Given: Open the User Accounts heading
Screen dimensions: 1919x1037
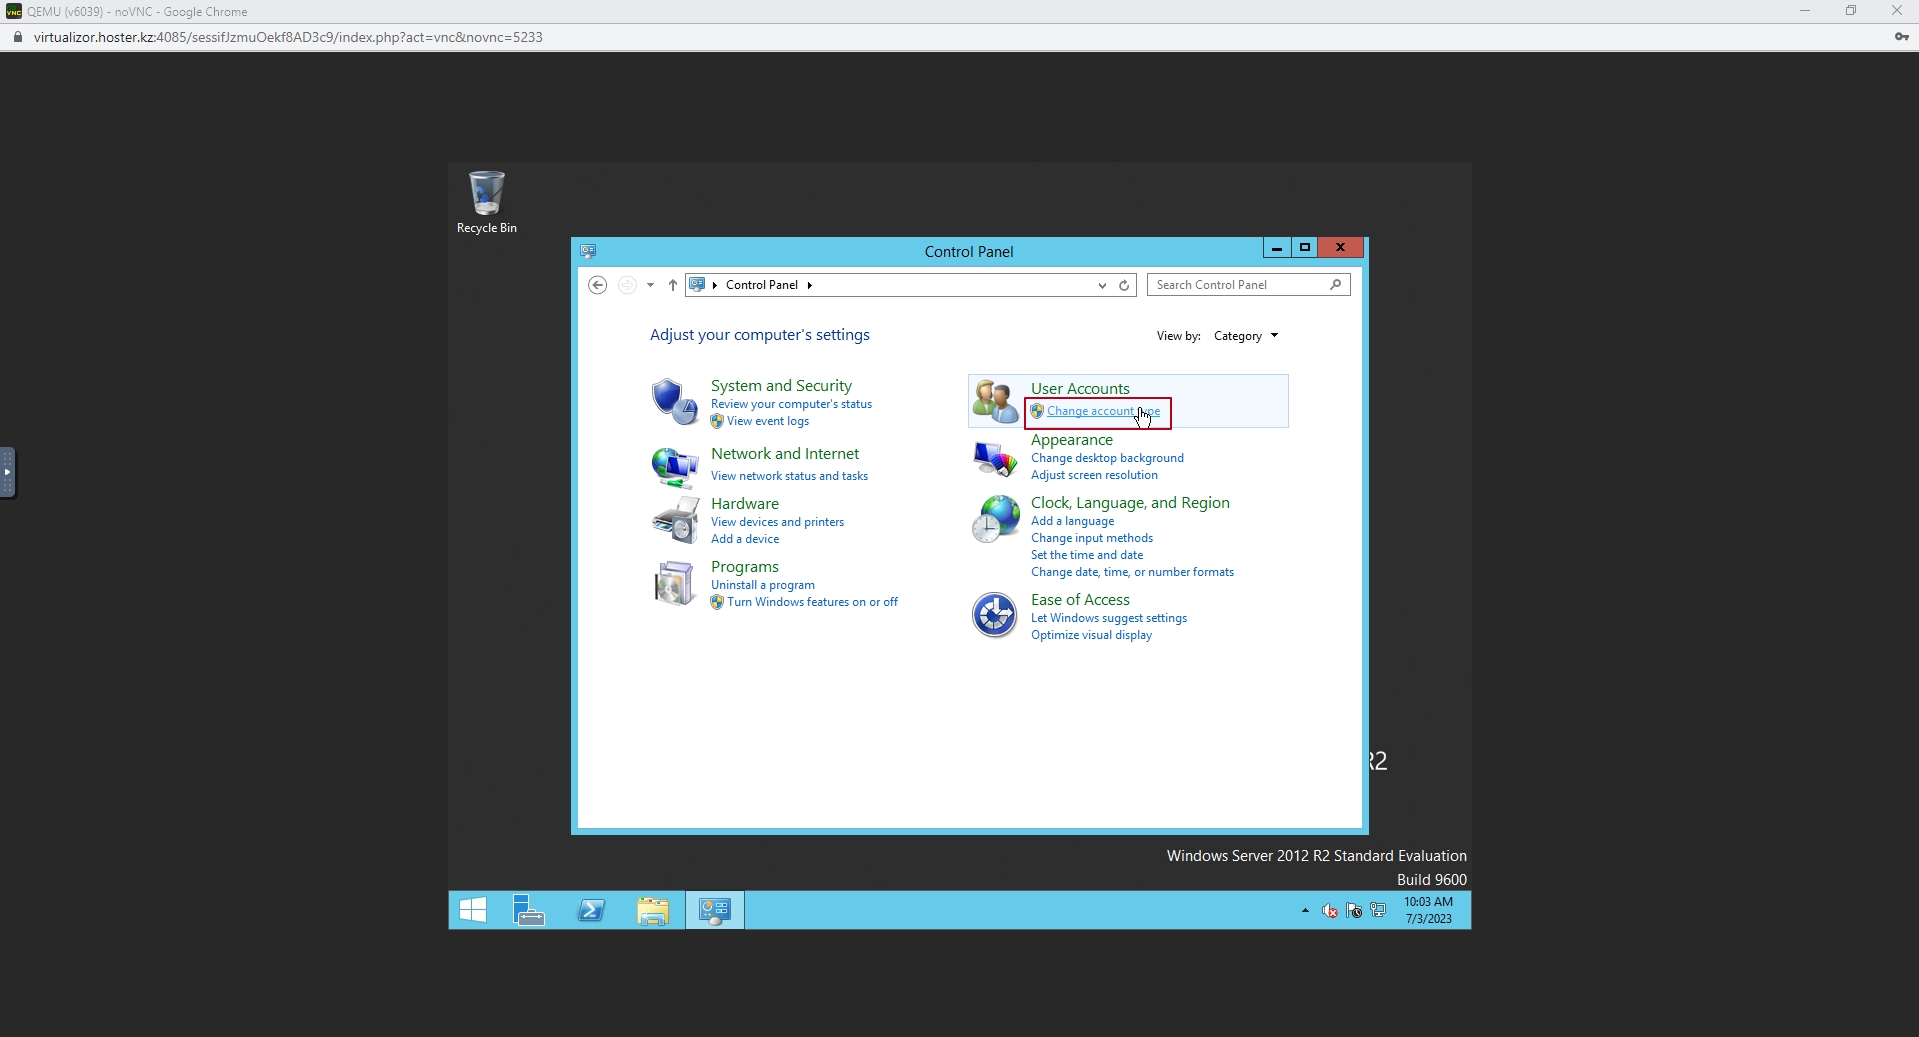Looking at the screenshot, I should pos(1080,389).
